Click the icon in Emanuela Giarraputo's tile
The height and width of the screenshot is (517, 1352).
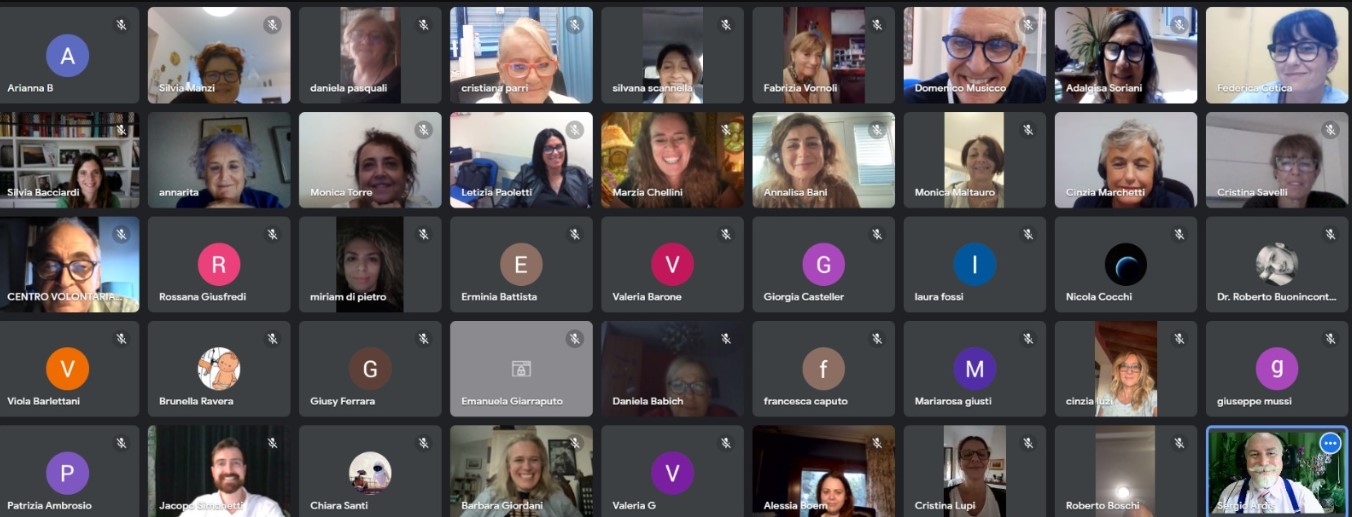pyautogui.click(x=521, y=369)
